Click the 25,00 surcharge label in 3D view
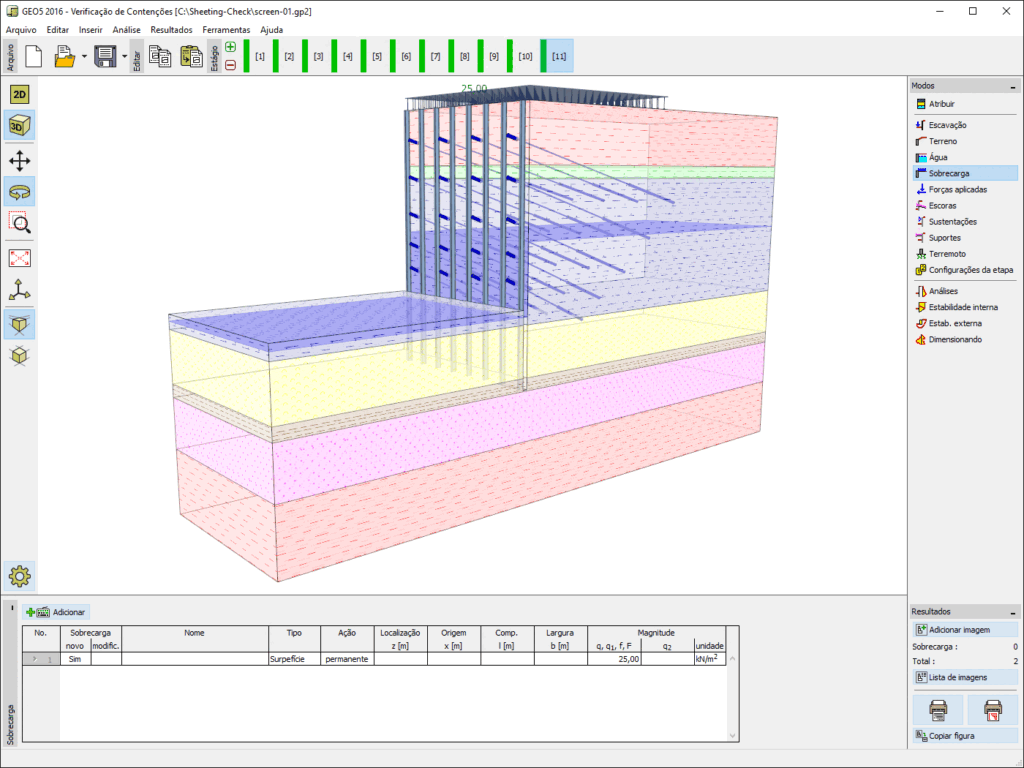Screen dimensions: 1024x768 (474, 88)
